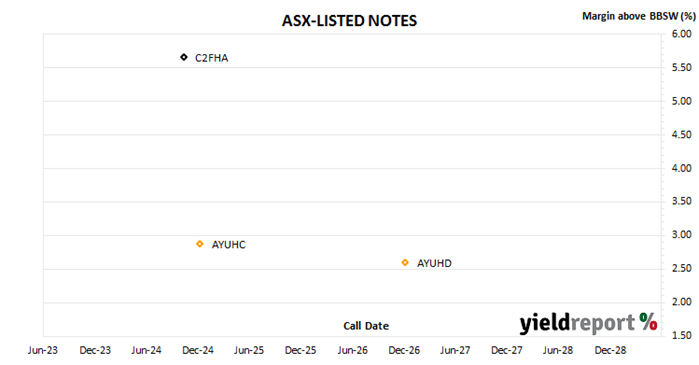The image size is (699, 365).
Task: Click the green-red percent logo icon
Action: (x=648, y=321)
